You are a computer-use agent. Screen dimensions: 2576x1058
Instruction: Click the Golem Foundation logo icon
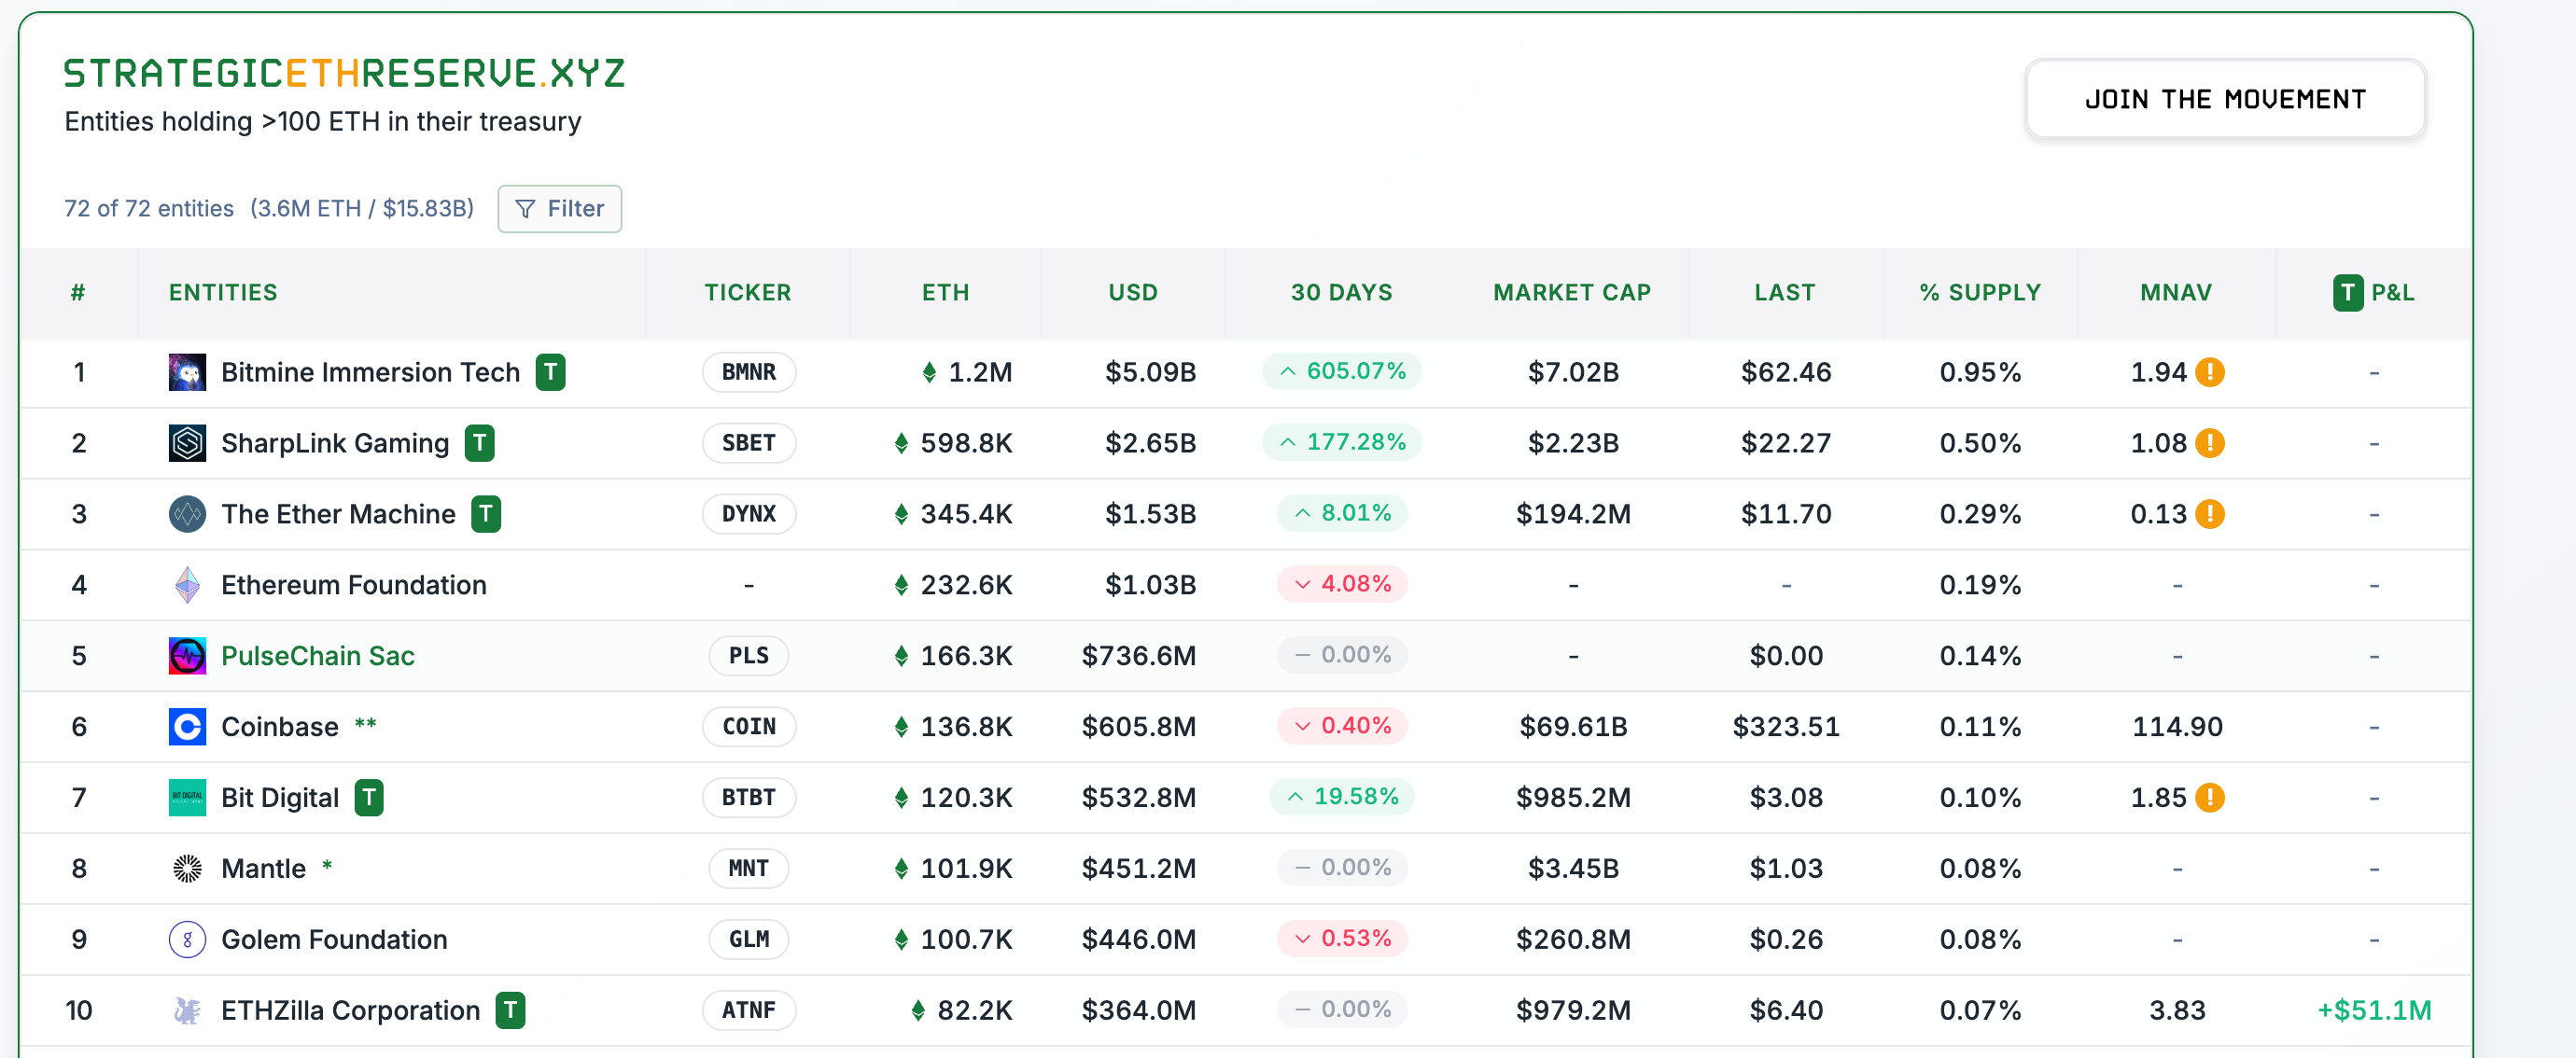(187, 940)
